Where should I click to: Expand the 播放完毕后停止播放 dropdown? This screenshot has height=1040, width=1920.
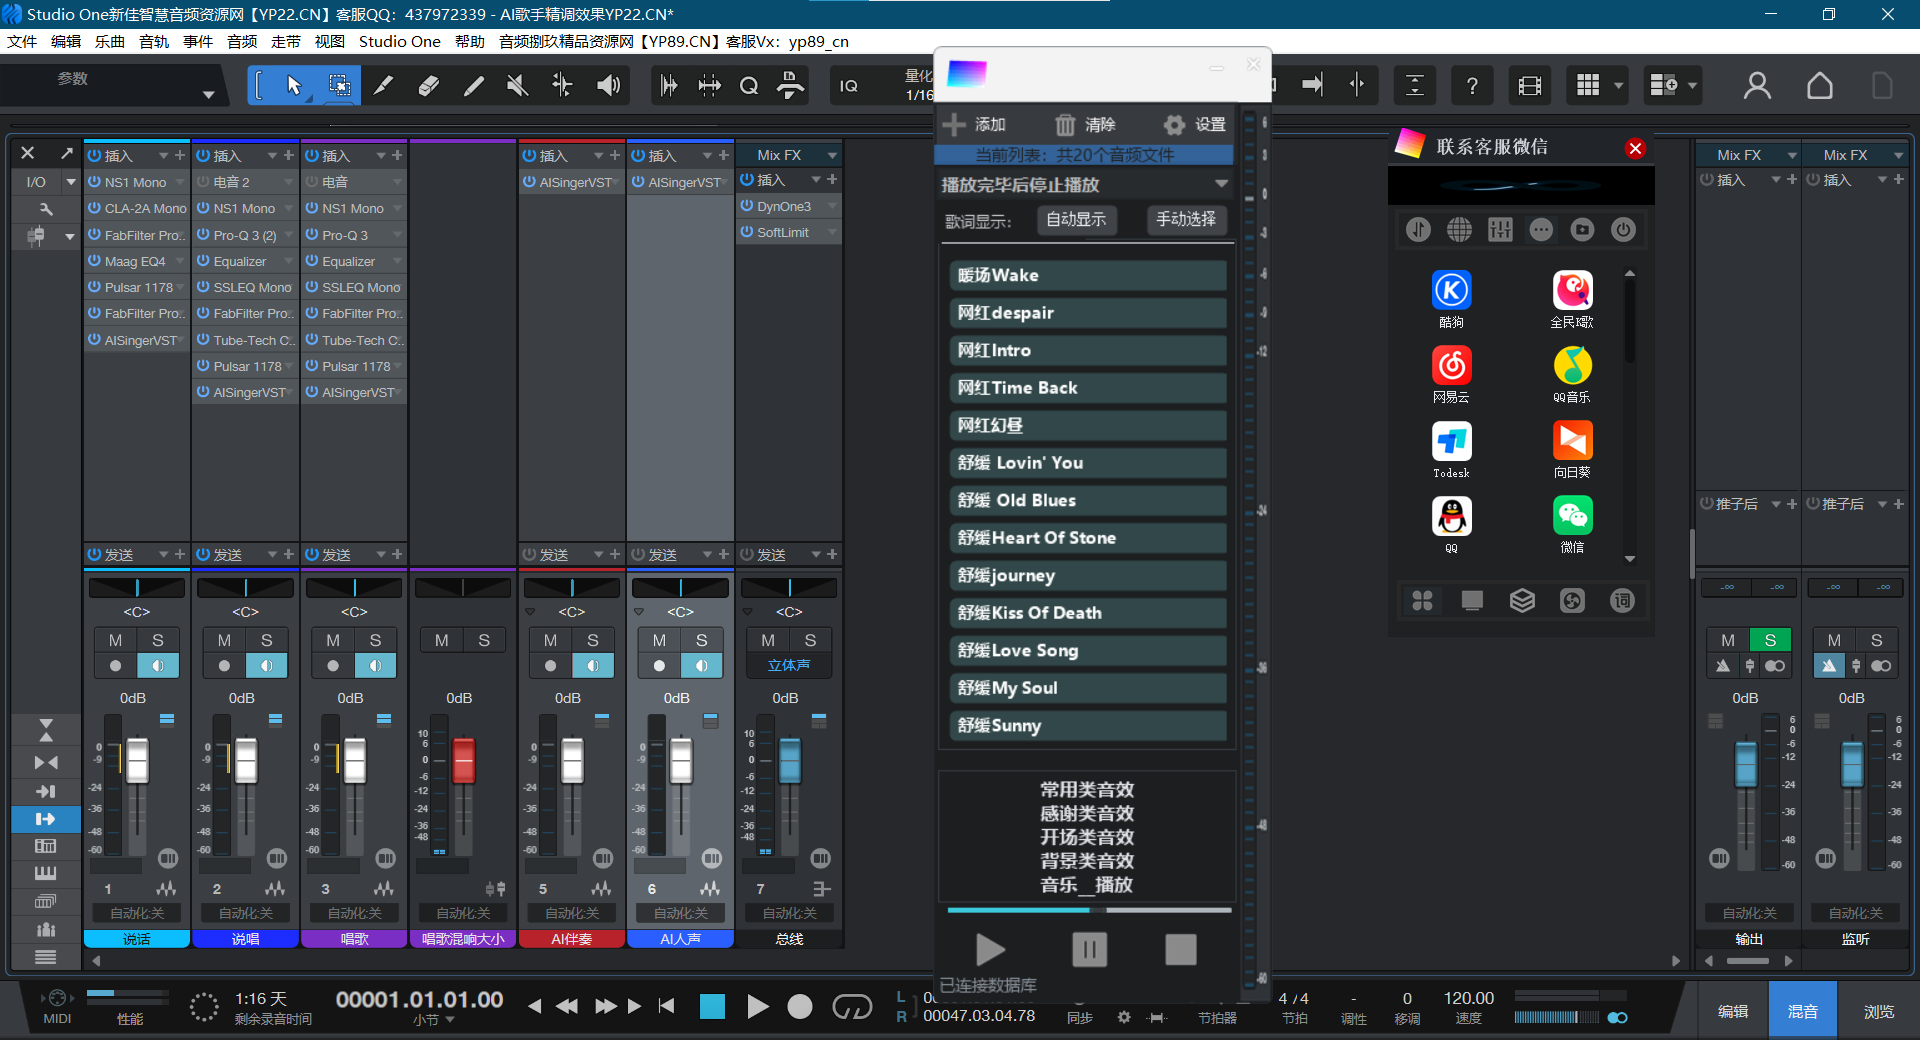[1220, 184]
